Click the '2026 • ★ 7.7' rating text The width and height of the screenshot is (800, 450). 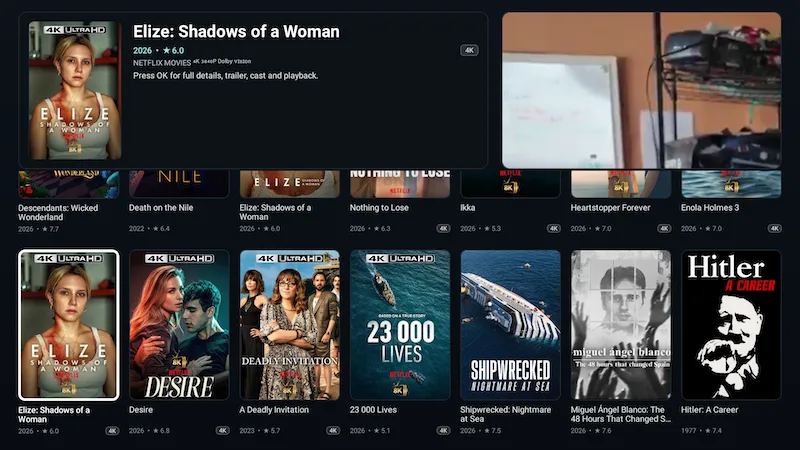pos(38,229)
